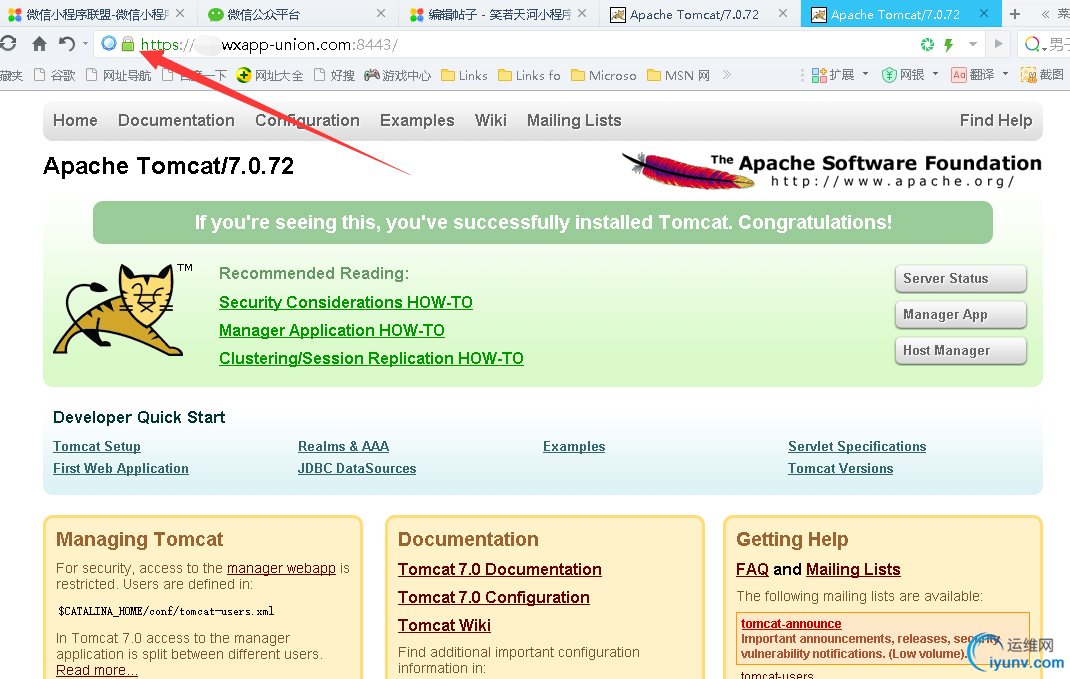The height and width of the screenshot is (679, 1070).
Task: Open the 网址大全 bookmark
Action: (270, 75)
